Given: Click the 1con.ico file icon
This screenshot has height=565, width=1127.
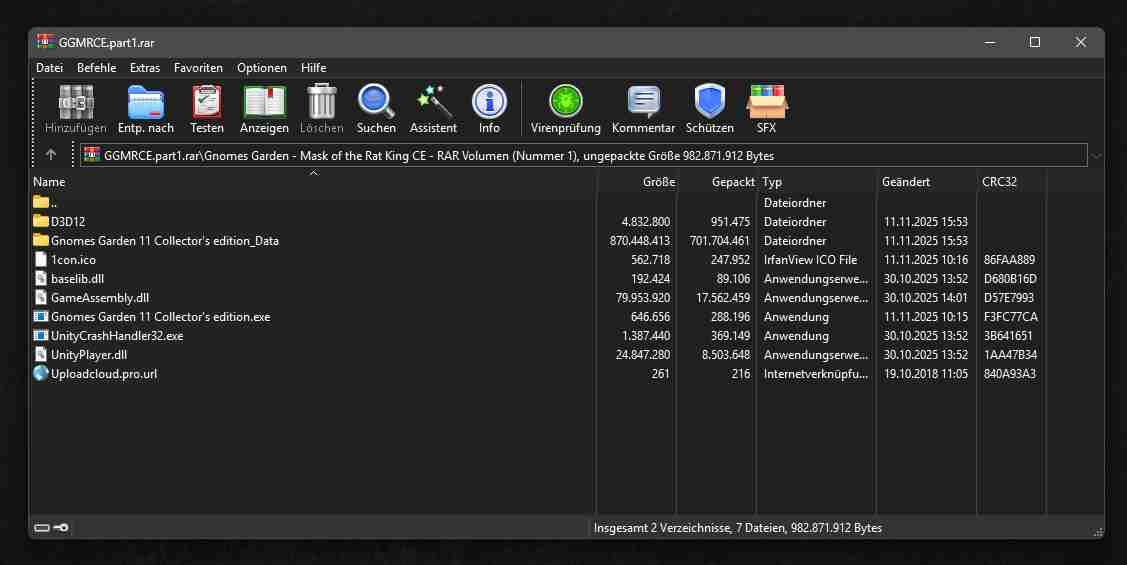Looking at the screenshot, I should 41,259.
